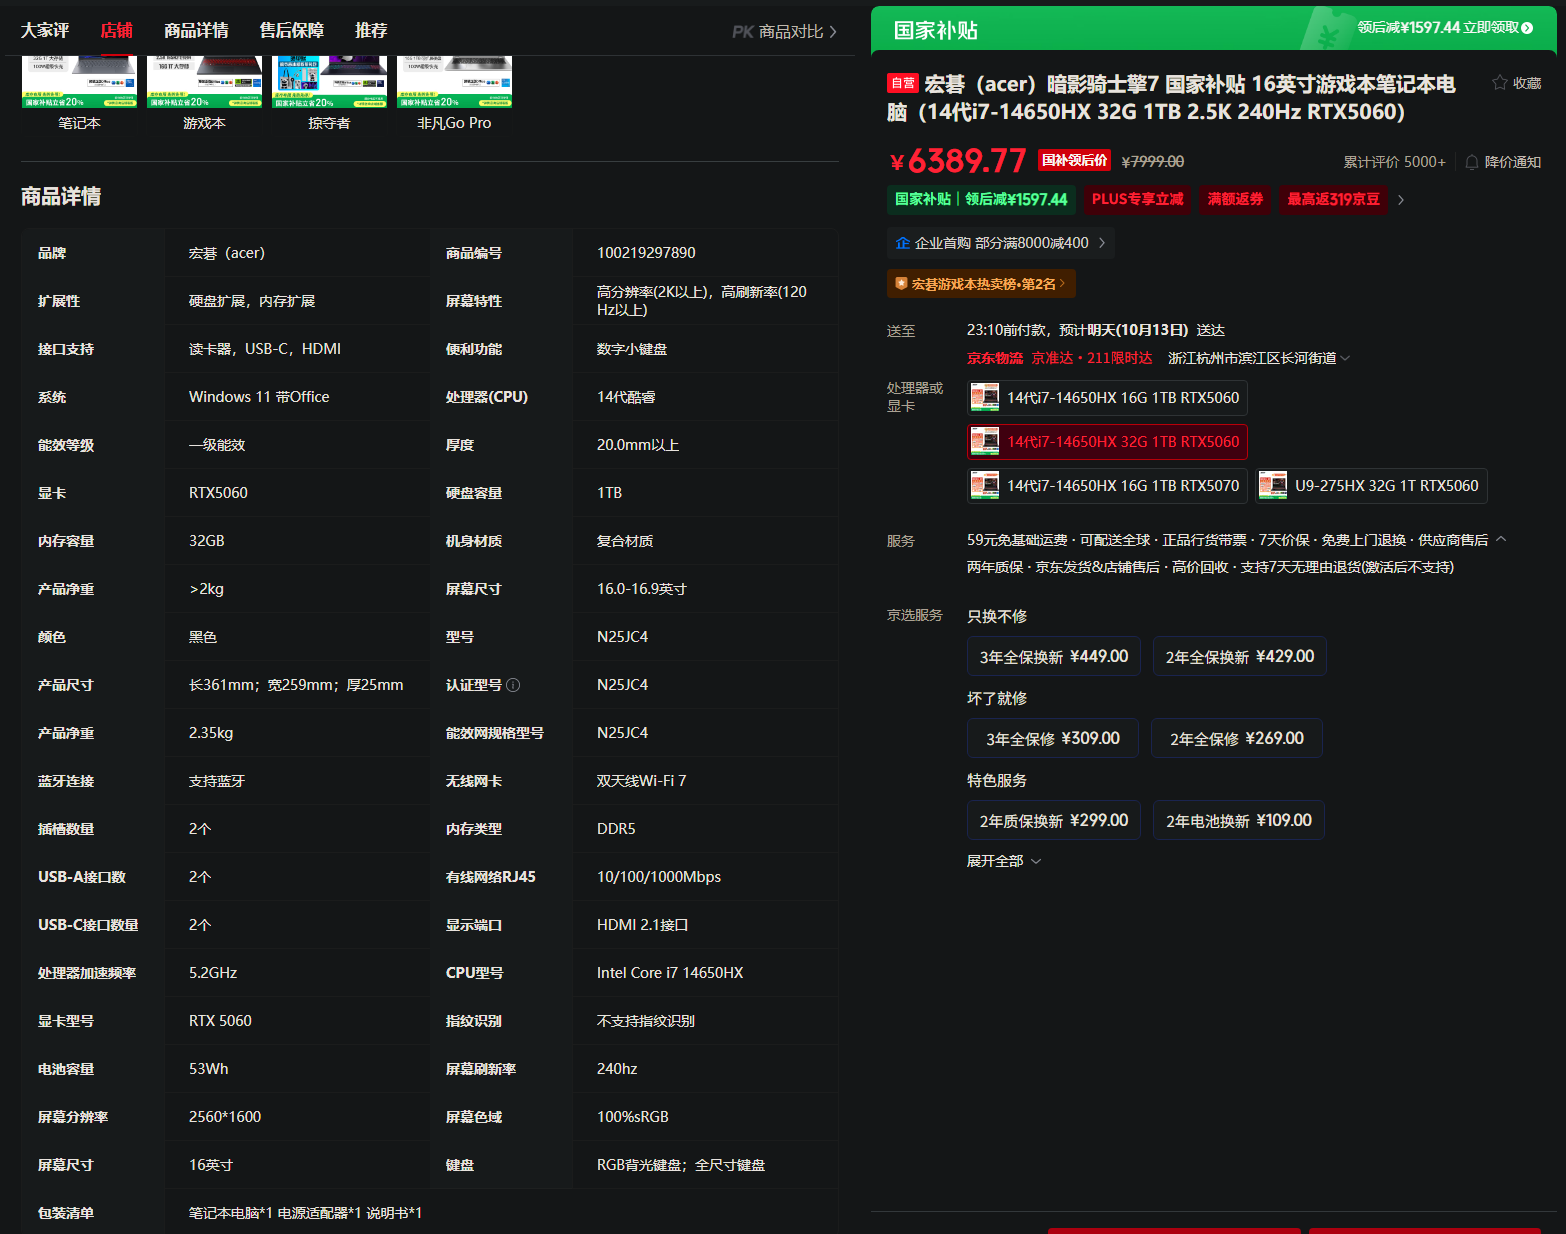
Task: Select the 16G 1TB RTX5060 configuration
Action: (1108, 398)
